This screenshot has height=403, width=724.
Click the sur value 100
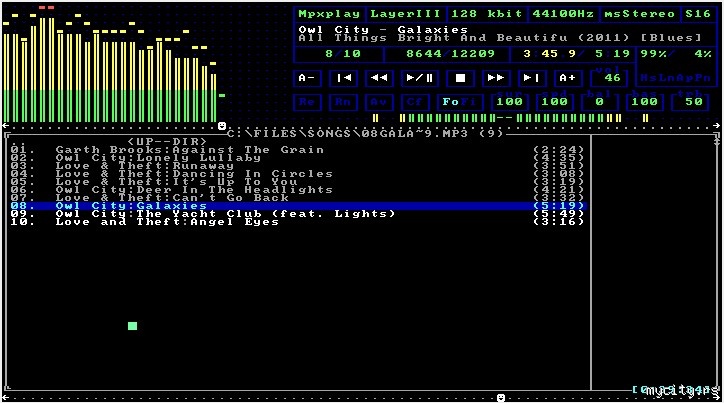(510, 102)
